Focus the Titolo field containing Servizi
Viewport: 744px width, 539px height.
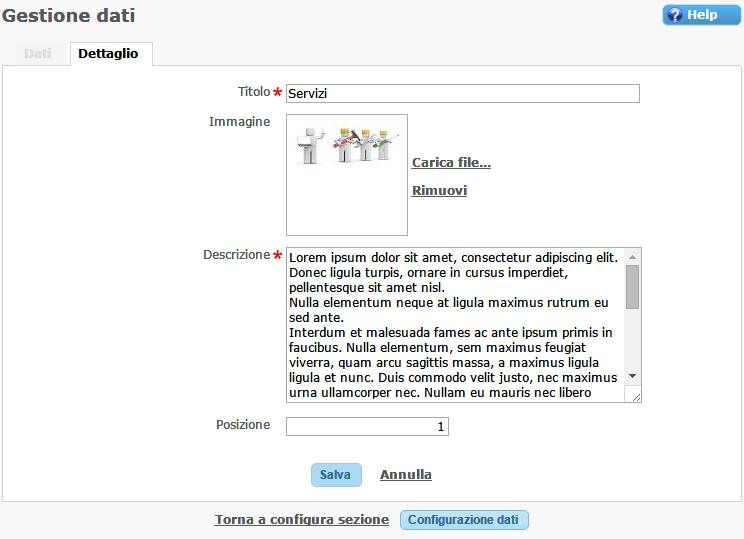462,93
